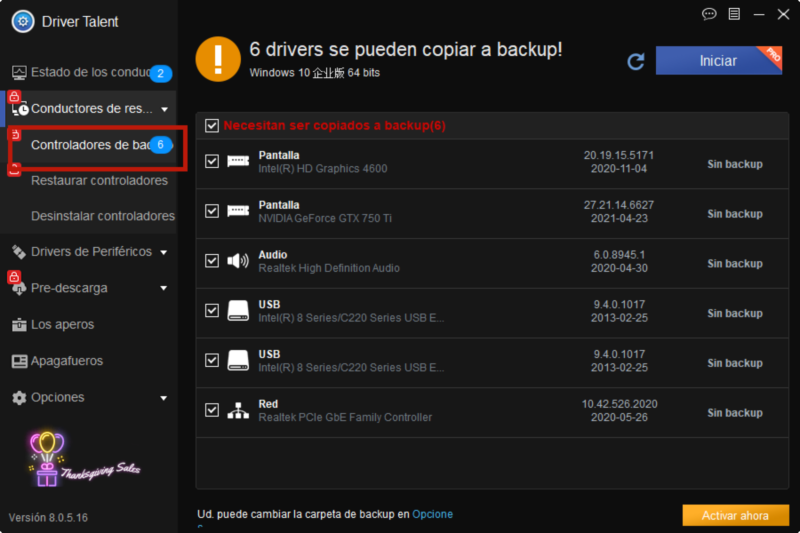Click Sin backup status for NVIDIA GeForce

[735, 214]
